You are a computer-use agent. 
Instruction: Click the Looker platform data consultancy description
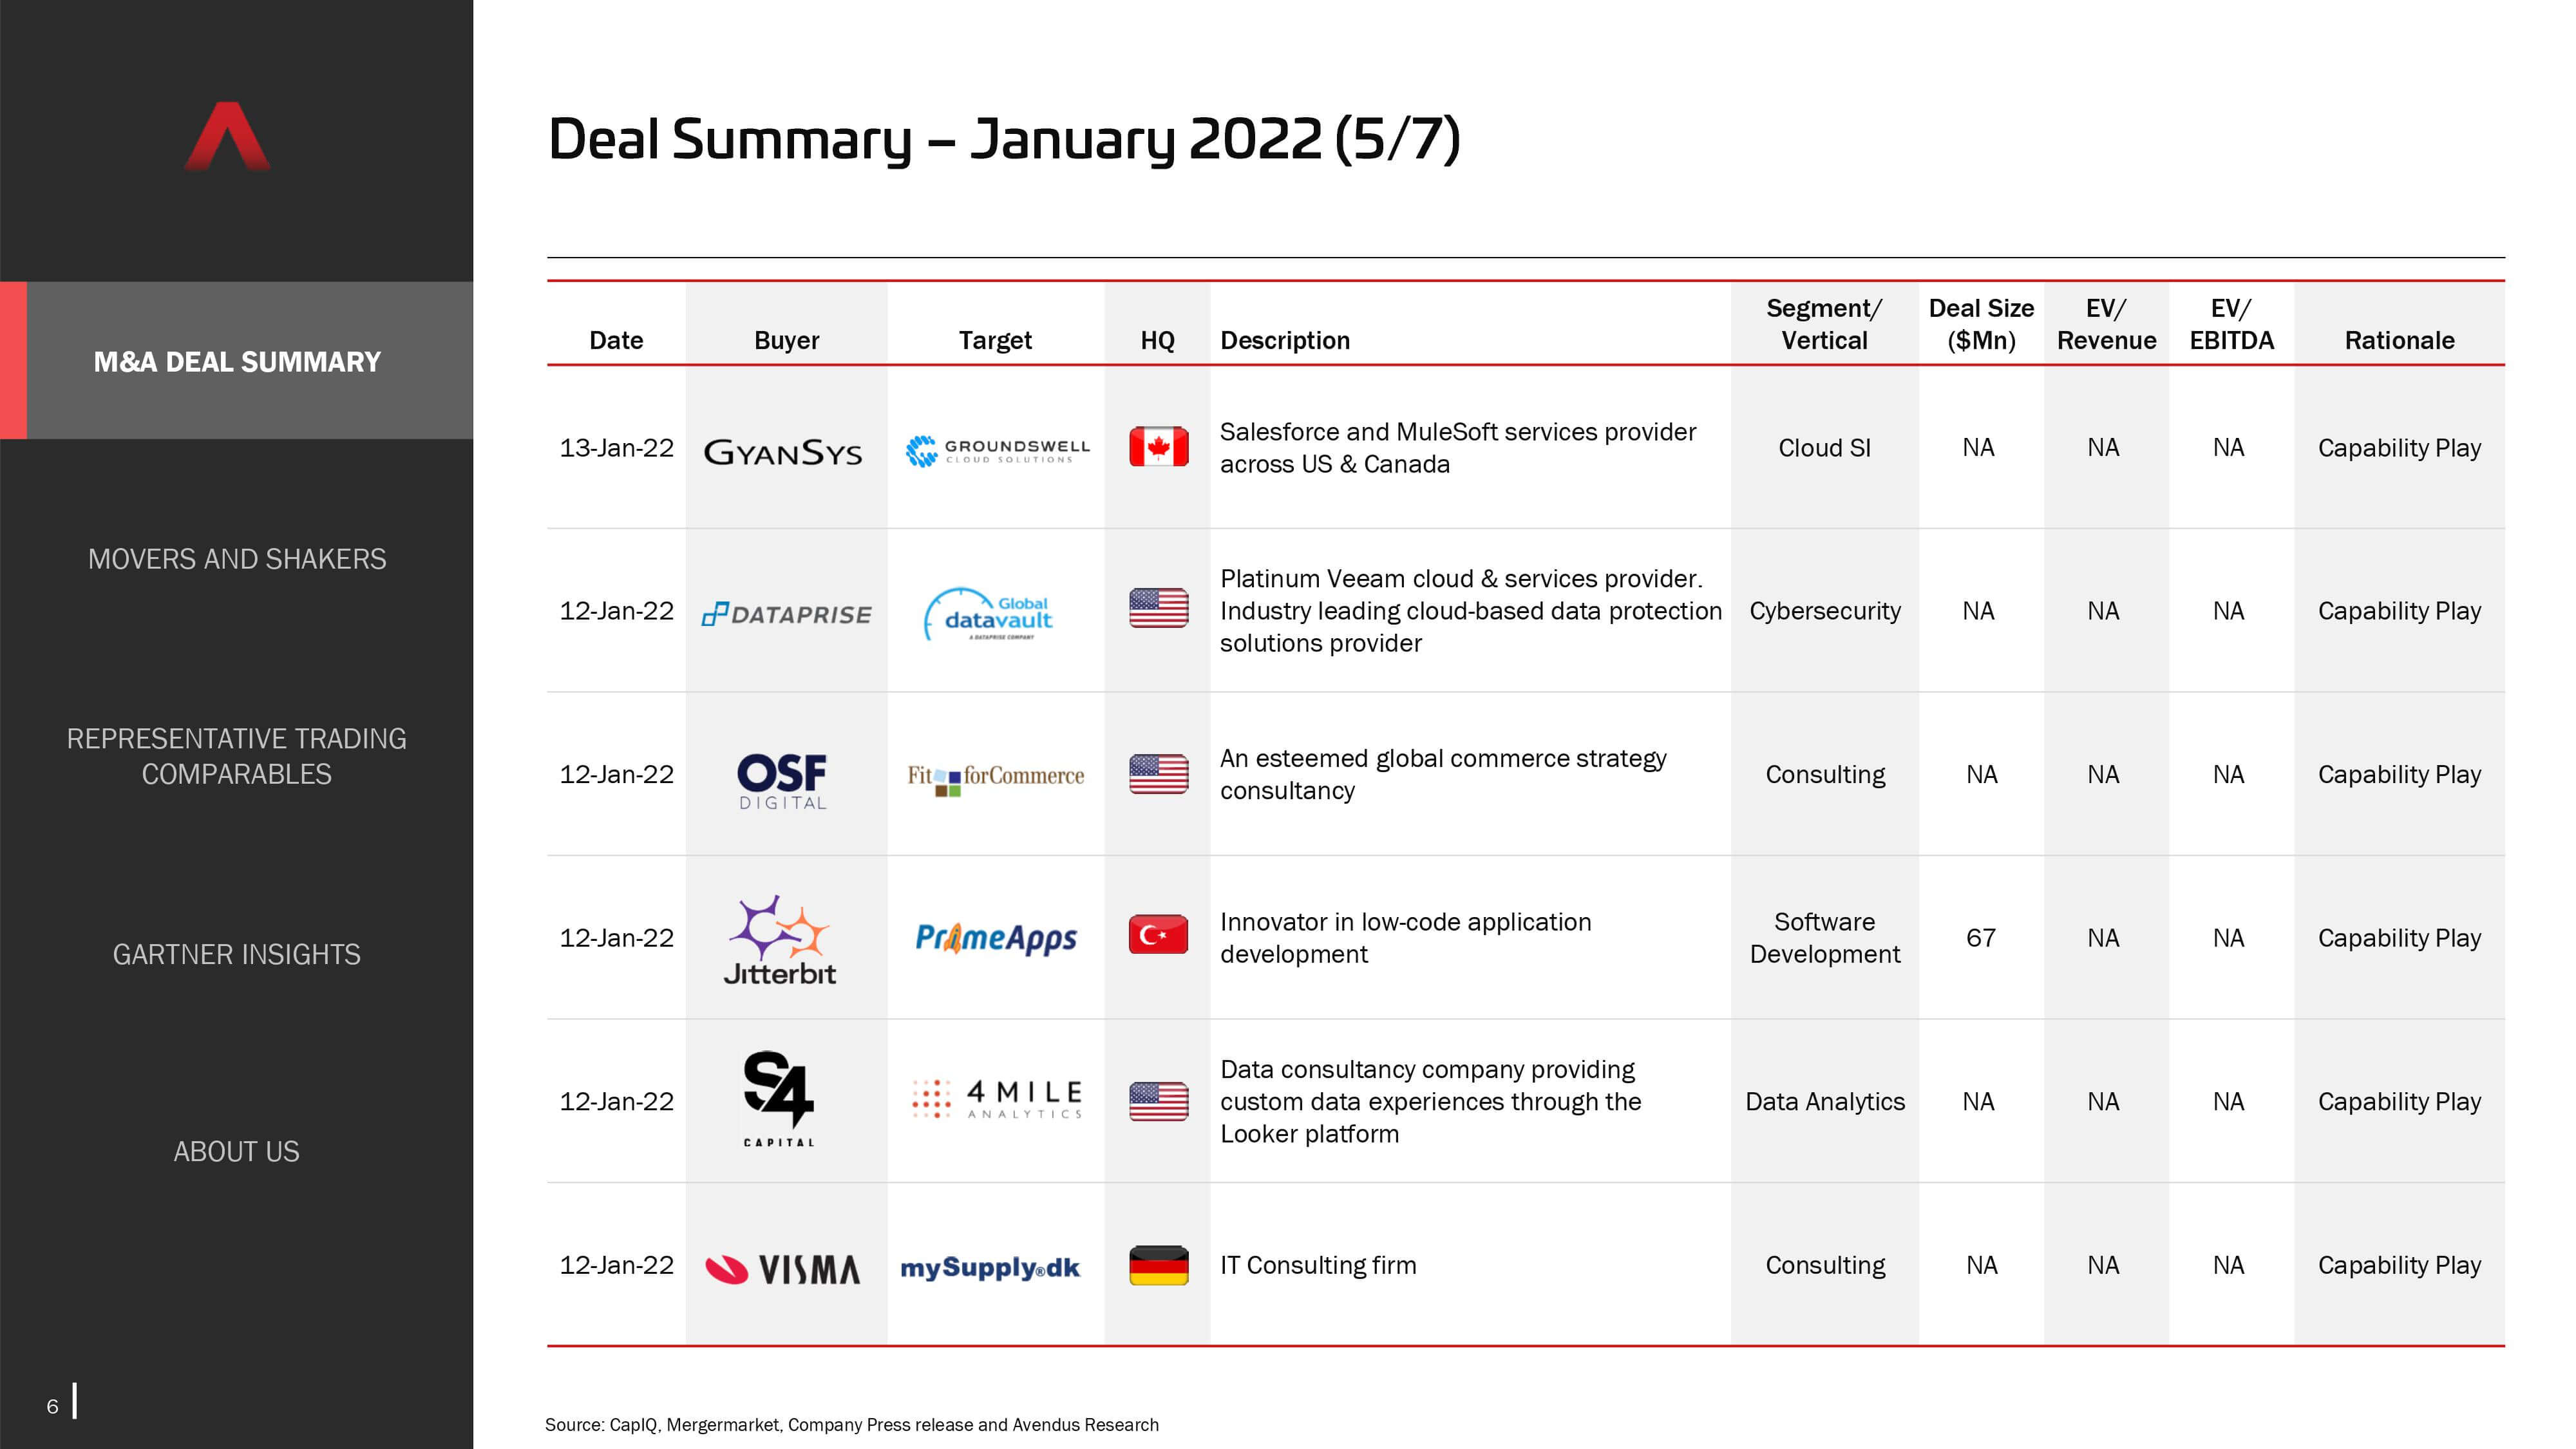tap(1430, 1101)
